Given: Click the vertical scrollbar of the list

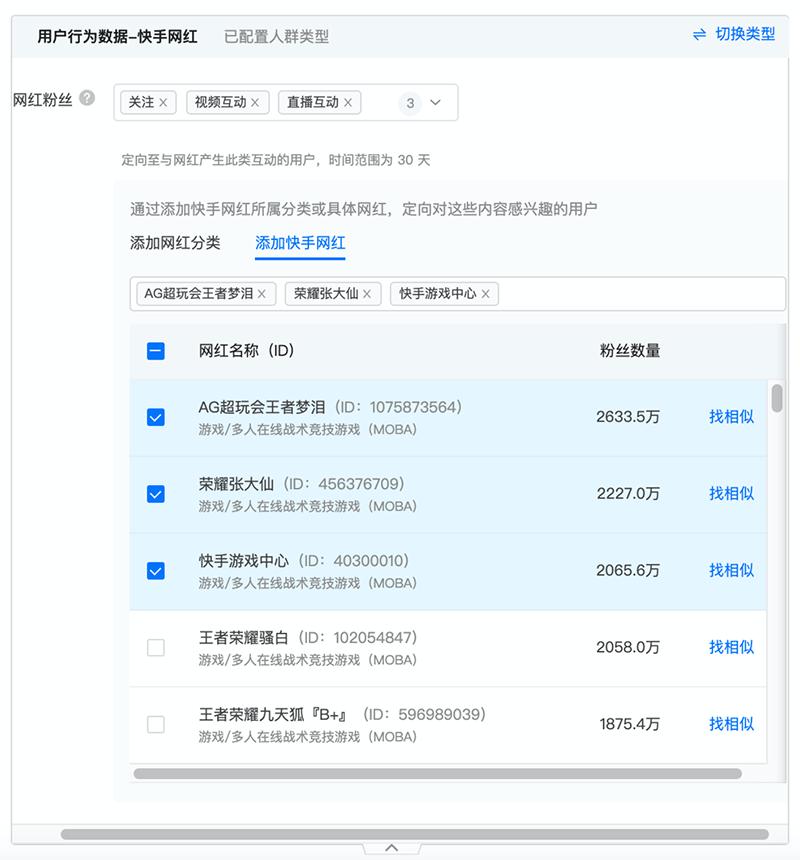Looking at the screenshot, I should (x=777, y=399).
